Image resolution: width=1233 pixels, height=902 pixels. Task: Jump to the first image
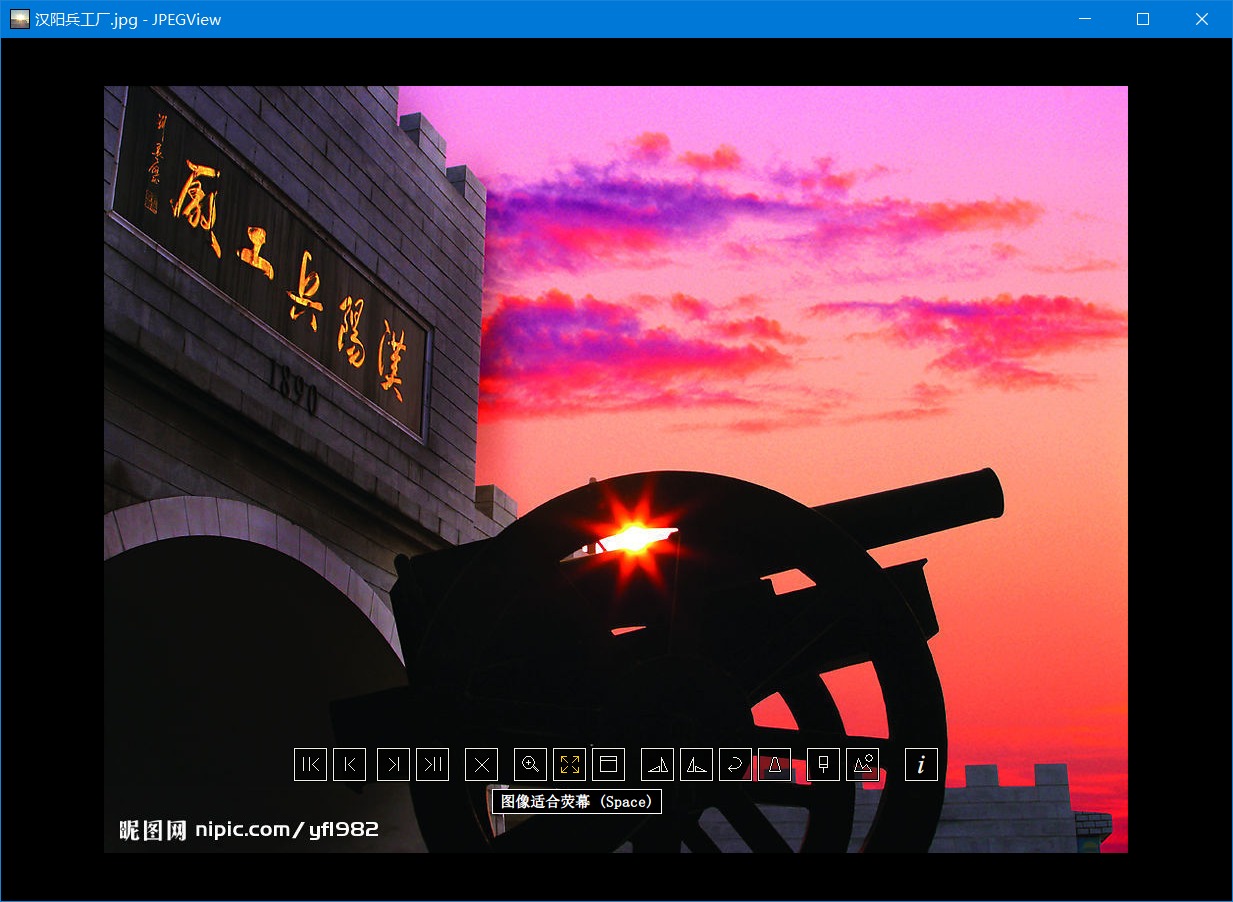click(310, 765)
